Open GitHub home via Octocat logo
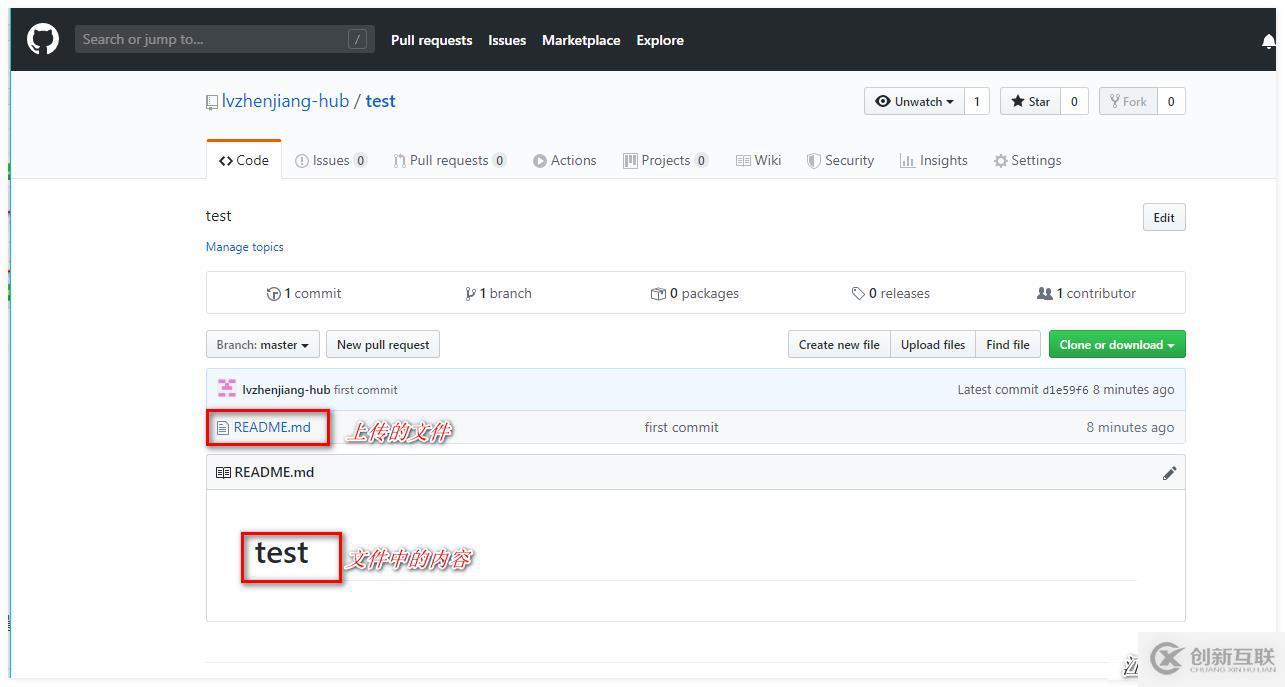 click(x=42, y=39)
